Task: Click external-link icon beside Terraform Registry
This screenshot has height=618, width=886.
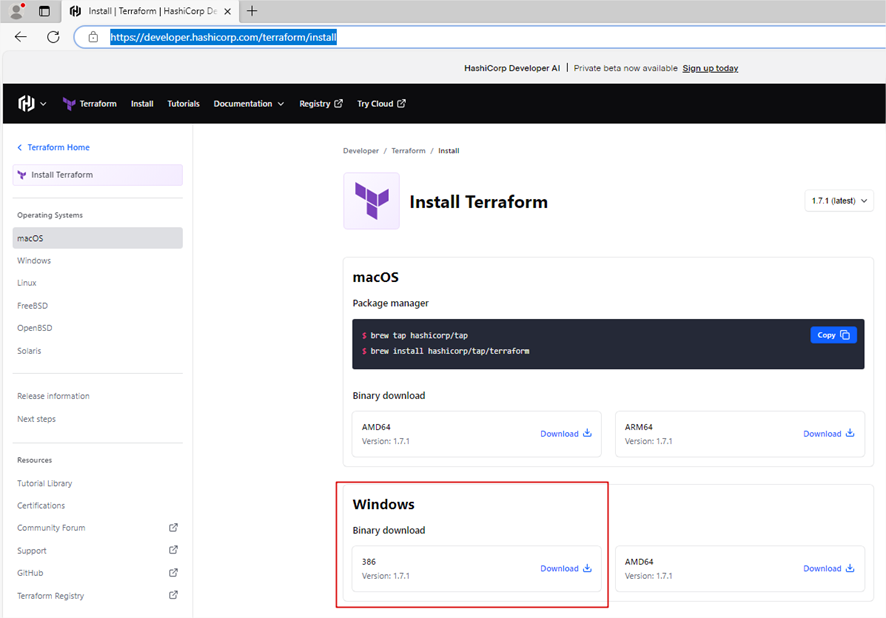Action: [x=173, y=595]
